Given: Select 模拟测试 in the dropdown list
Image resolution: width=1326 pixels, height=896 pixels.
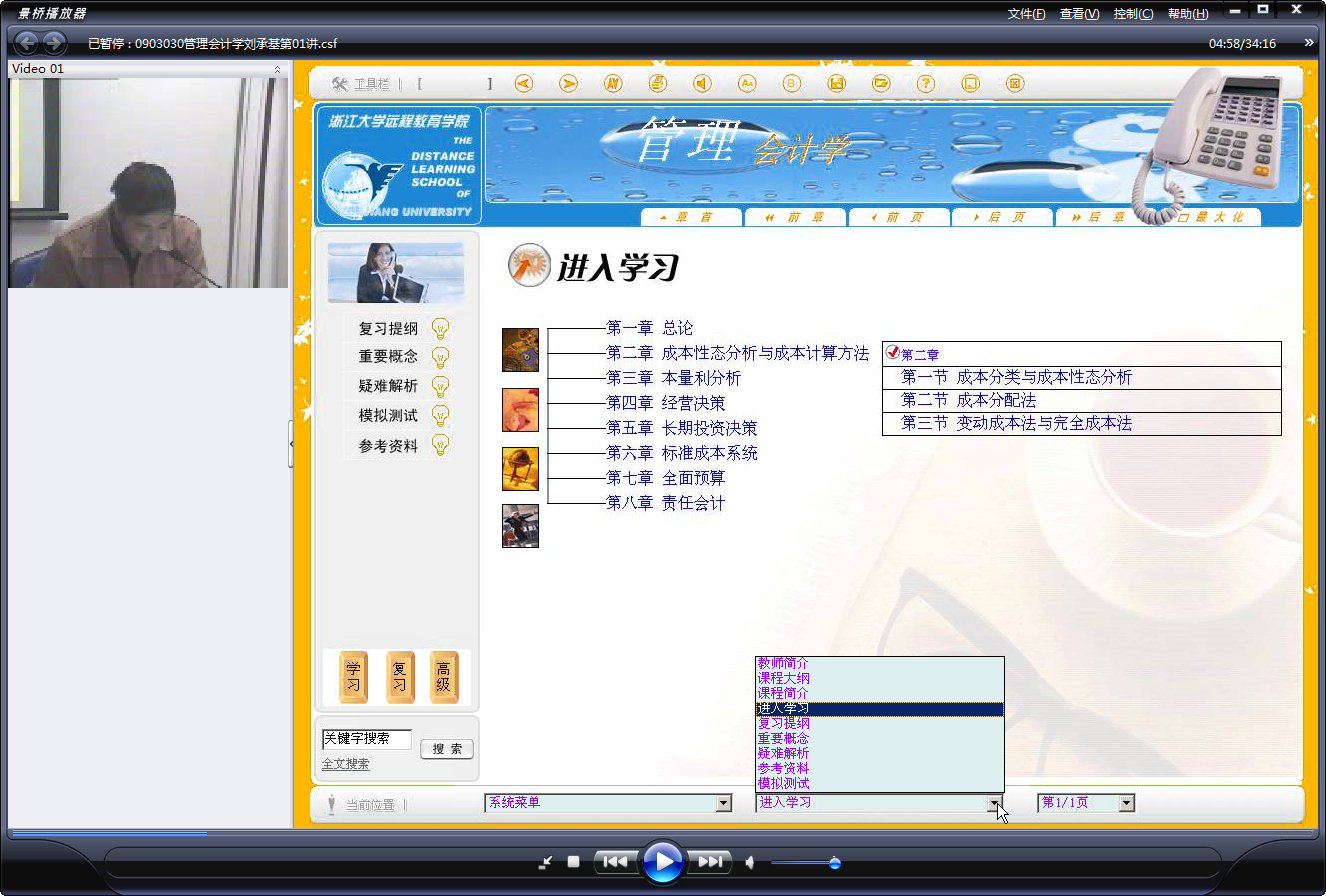Looking at the screenshot, I should 880,783.
